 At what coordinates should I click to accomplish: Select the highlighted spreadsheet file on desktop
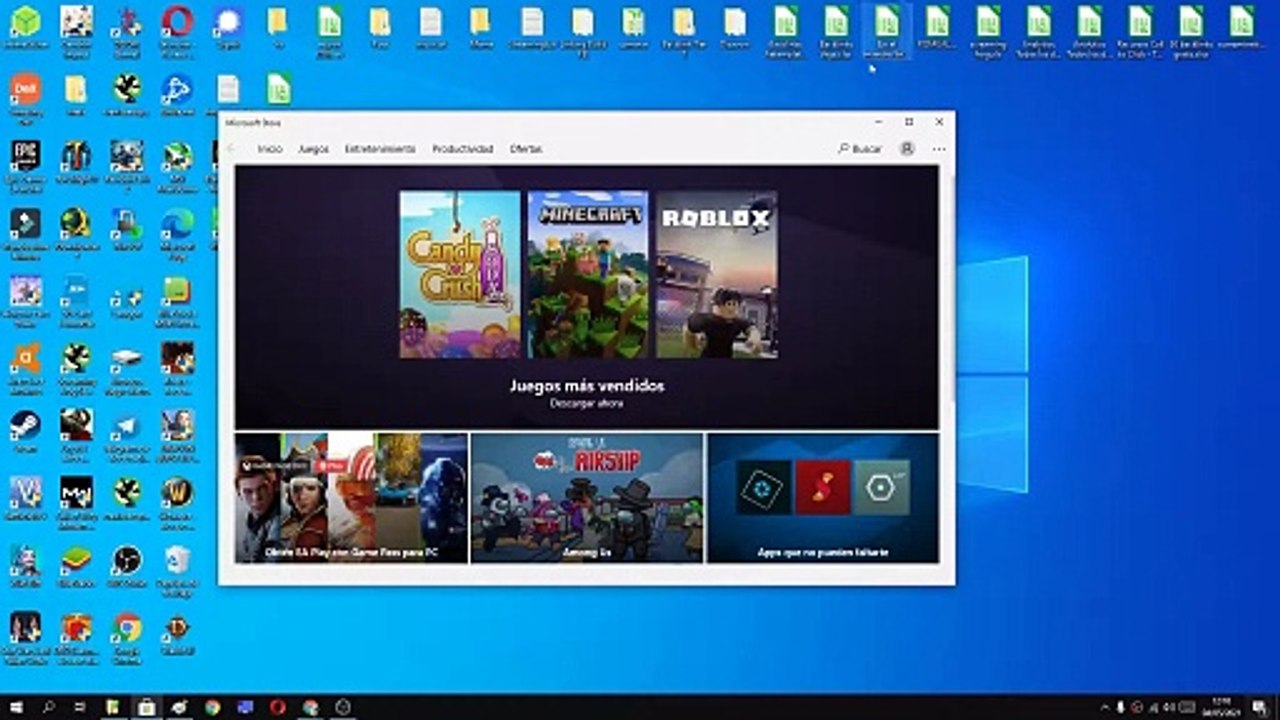point(886,30)
